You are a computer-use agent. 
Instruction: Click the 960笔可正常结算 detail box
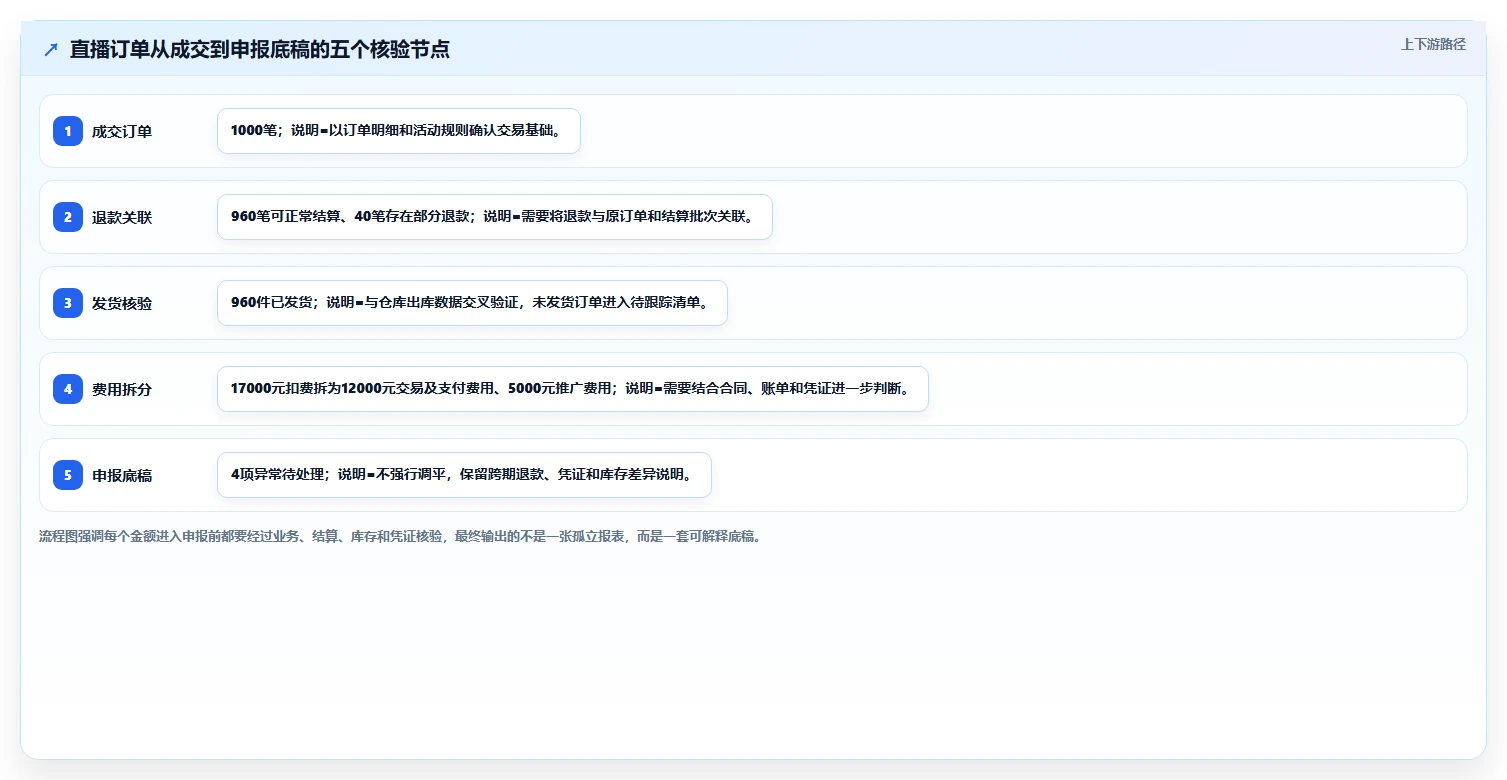[495, 217]
